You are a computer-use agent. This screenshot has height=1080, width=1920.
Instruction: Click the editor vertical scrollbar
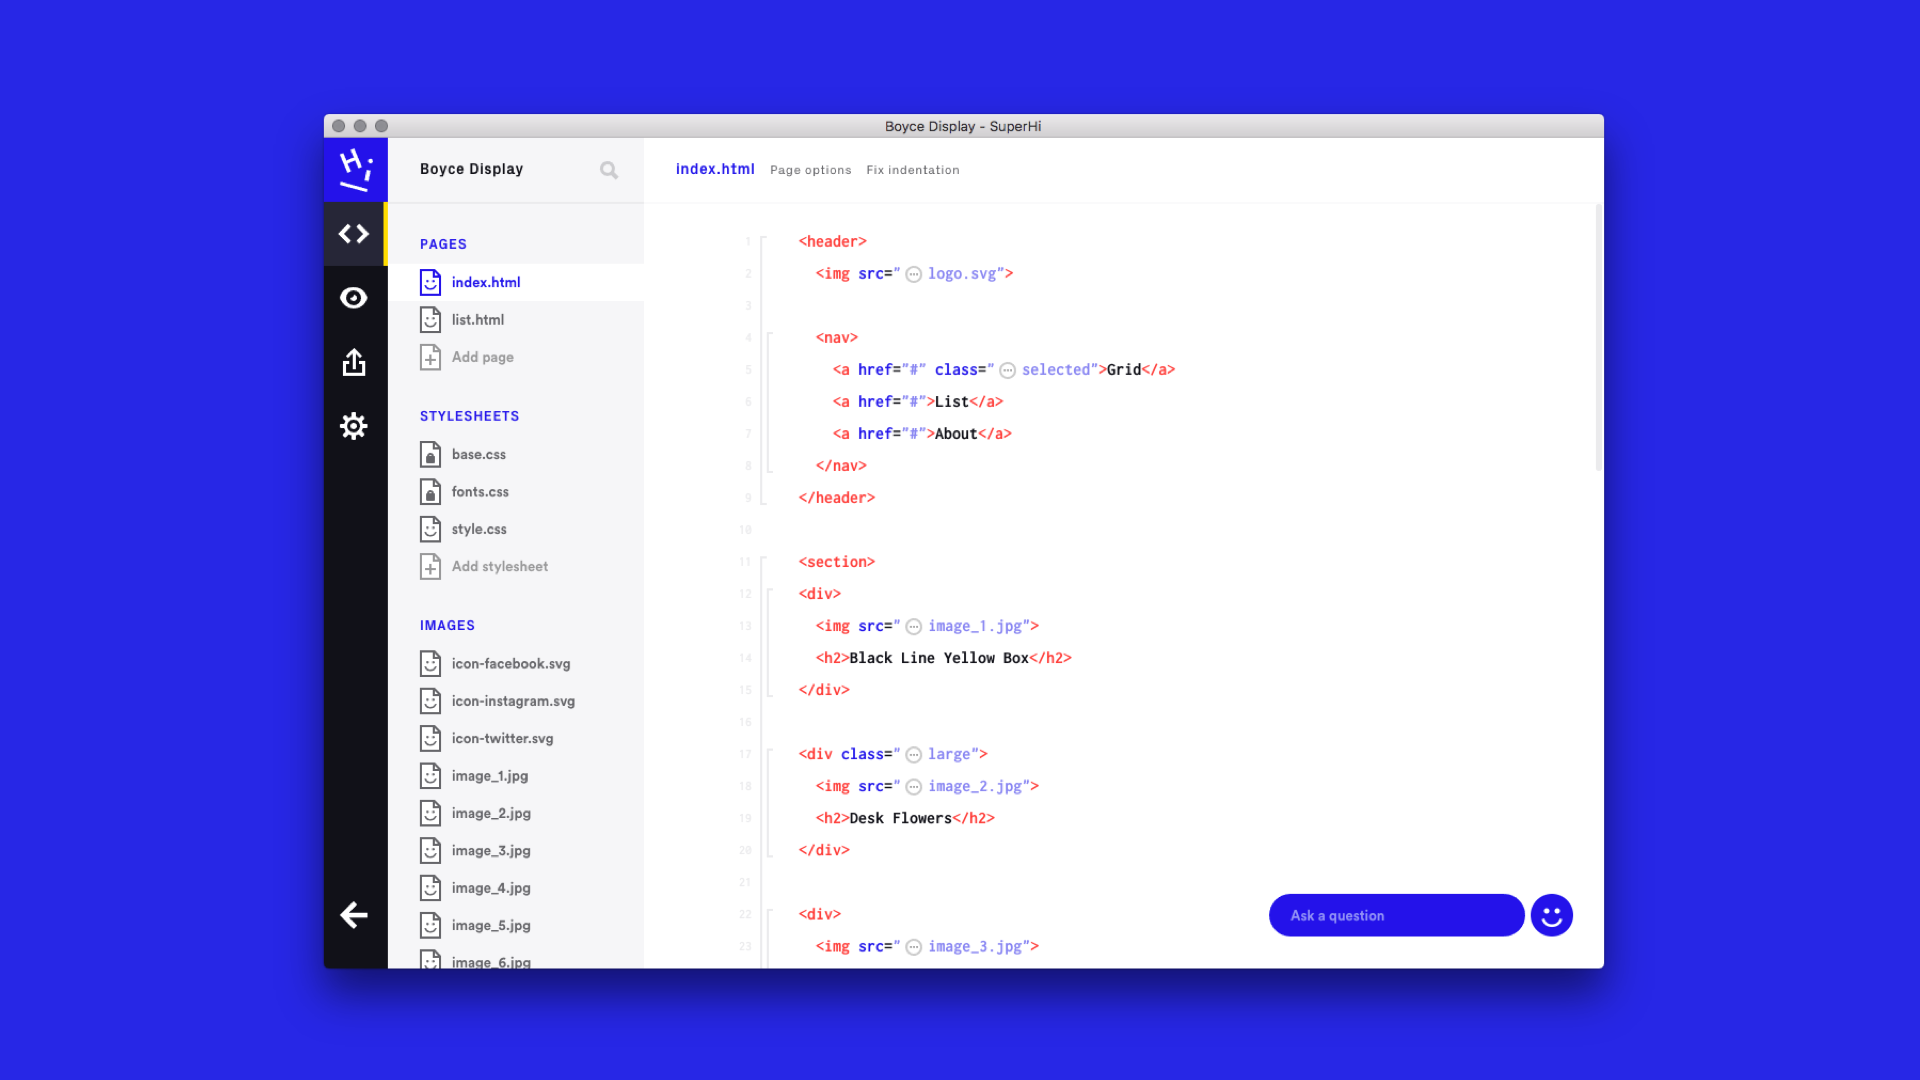[1599, 337]
